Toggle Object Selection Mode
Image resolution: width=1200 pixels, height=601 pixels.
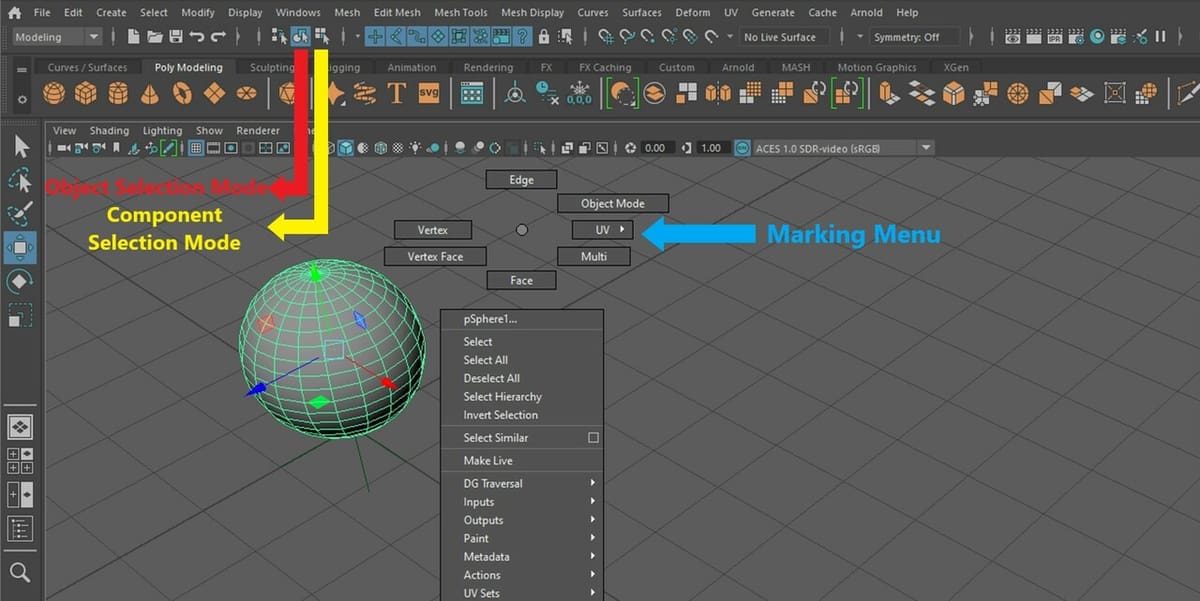pyautogui.click(x=300, y=36)
